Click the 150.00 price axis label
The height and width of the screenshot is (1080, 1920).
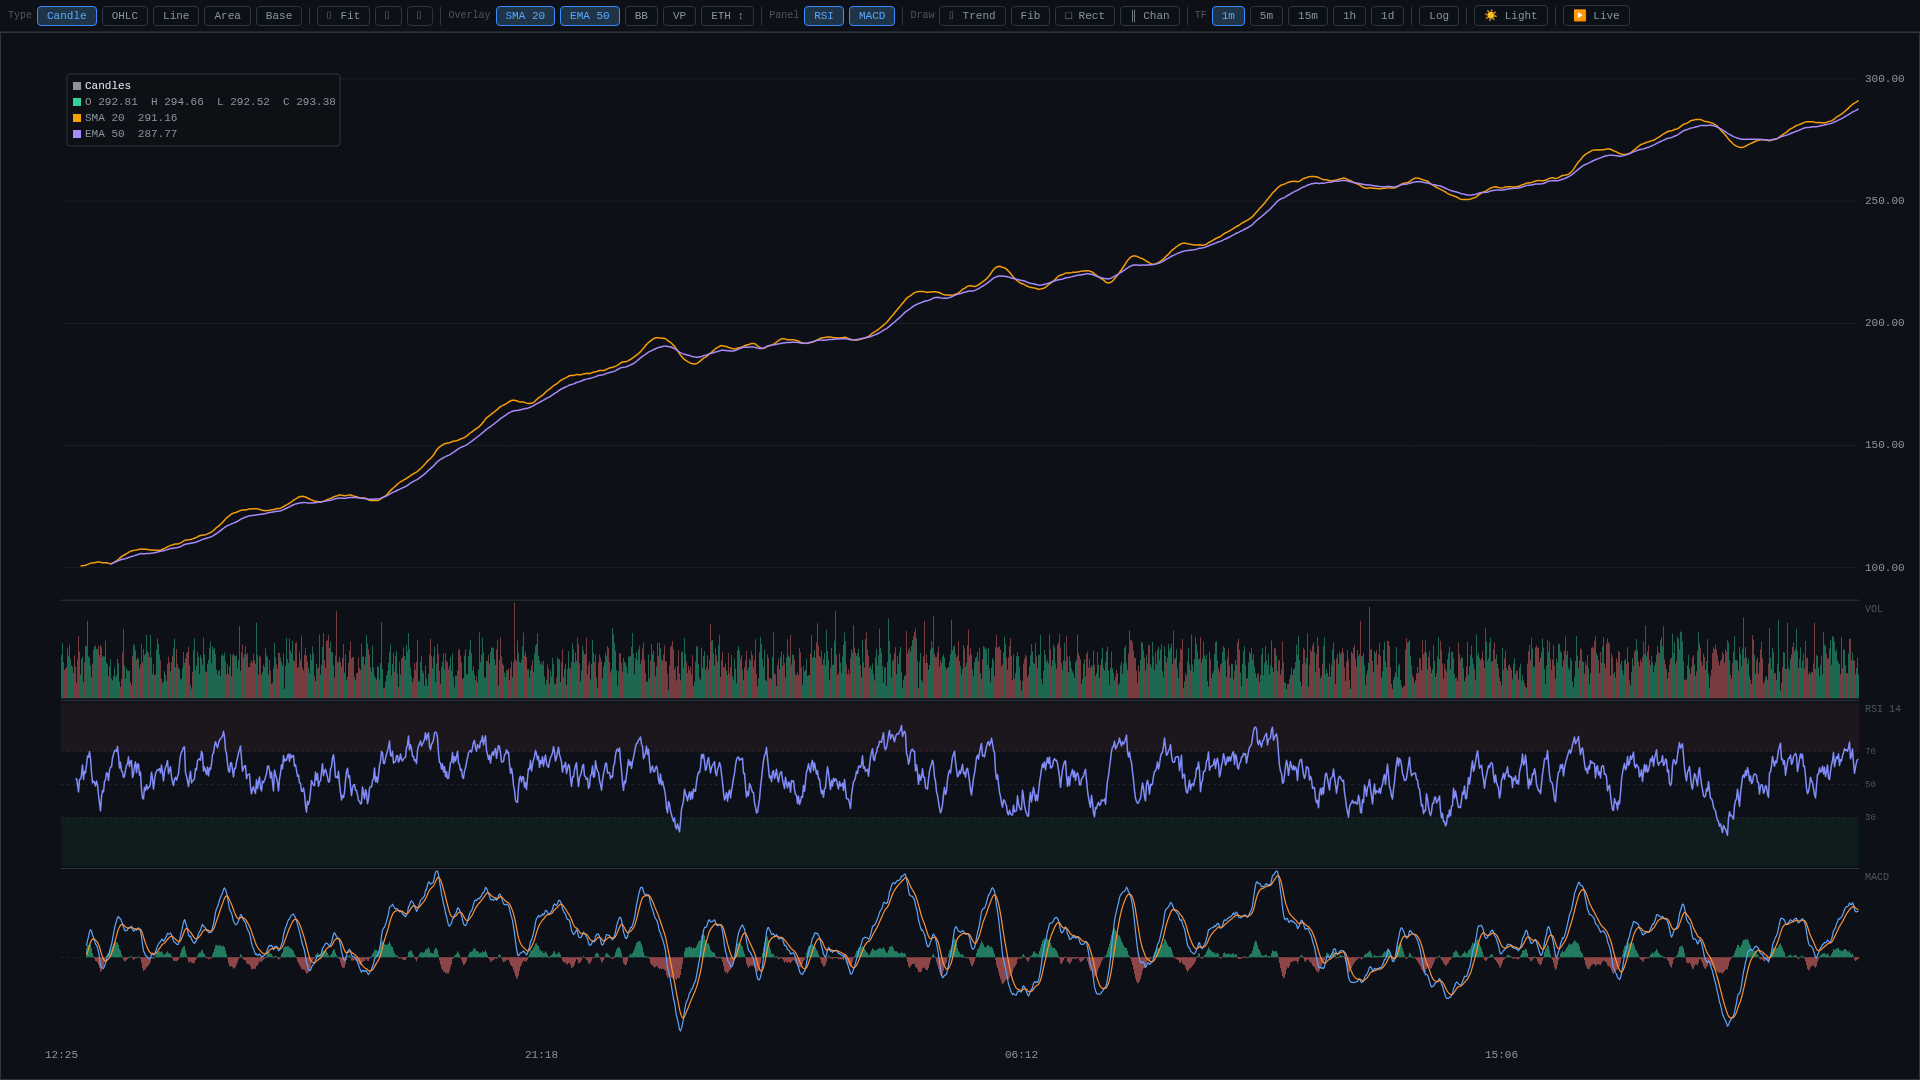click(1884, 445)
